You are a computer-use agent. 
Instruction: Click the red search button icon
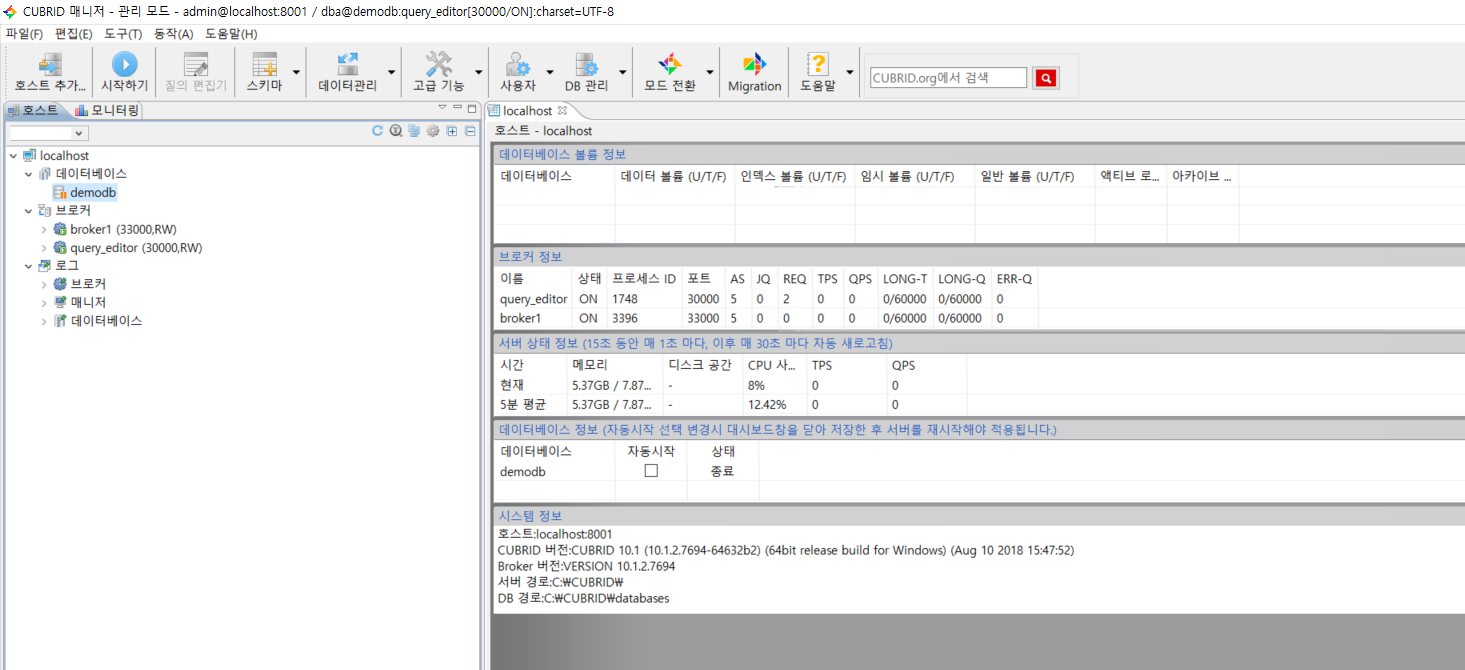click(1046, 78)
